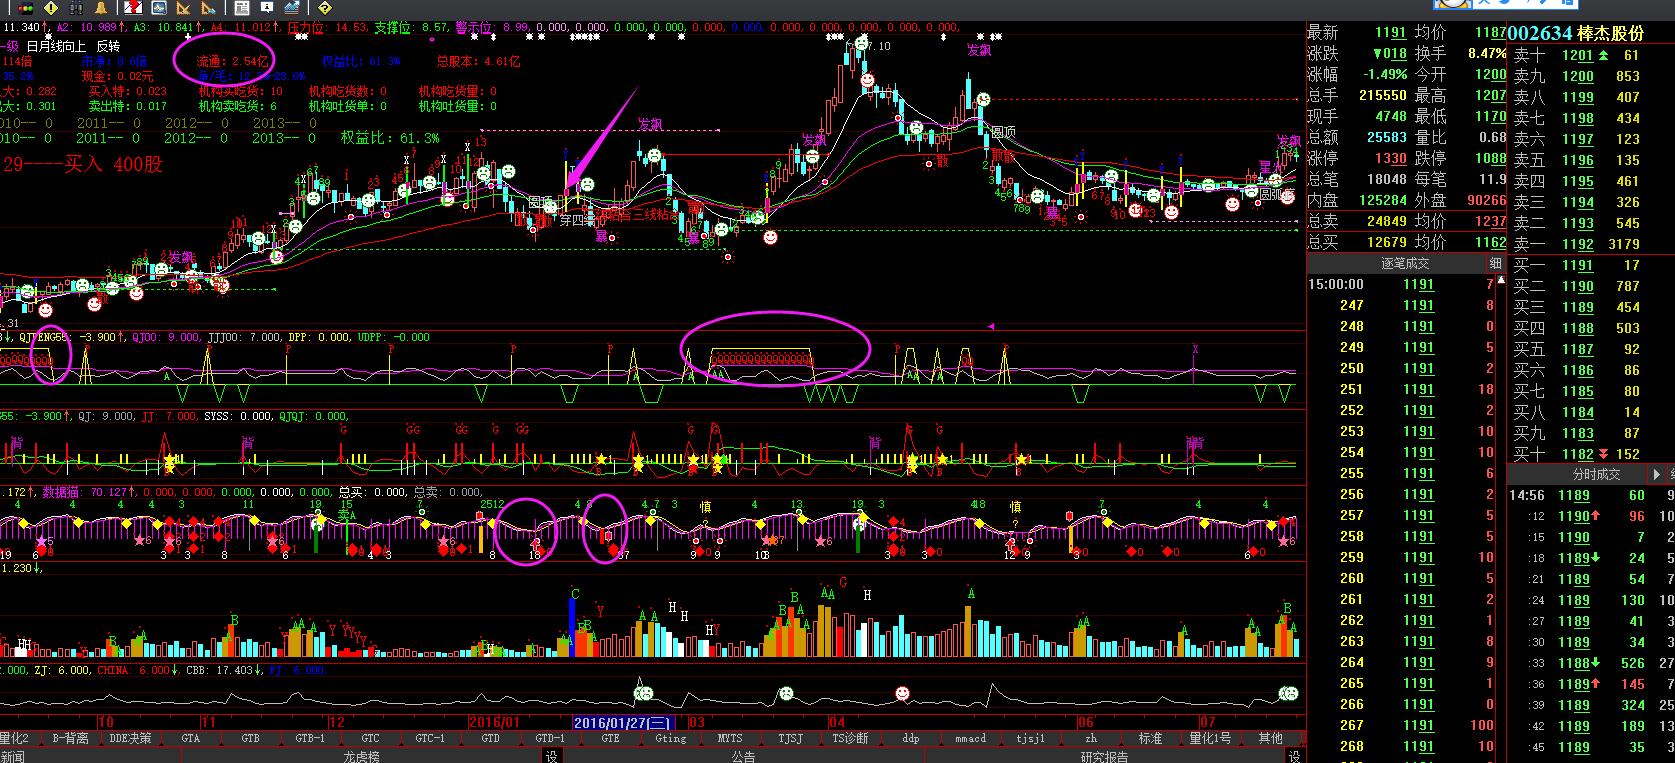This screenshot has width=1675, height=763.
Task: Open the 龙虎榜 section
Action: tap(361, 756)
